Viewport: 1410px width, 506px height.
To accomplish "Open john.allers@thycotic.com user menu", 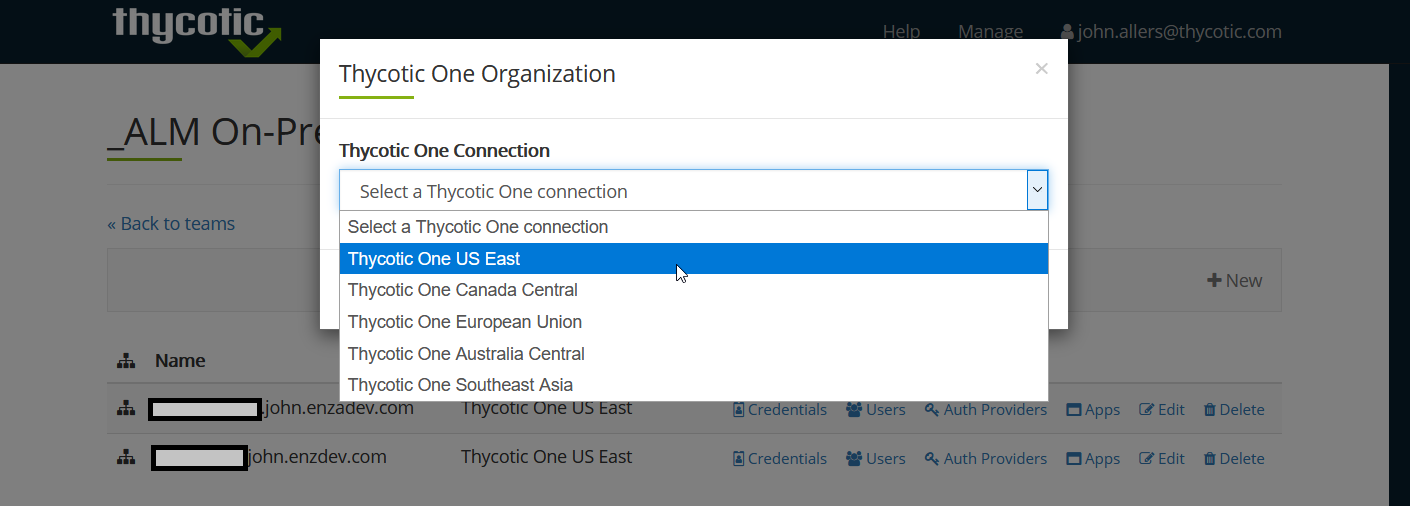I will coord(1170,32).
